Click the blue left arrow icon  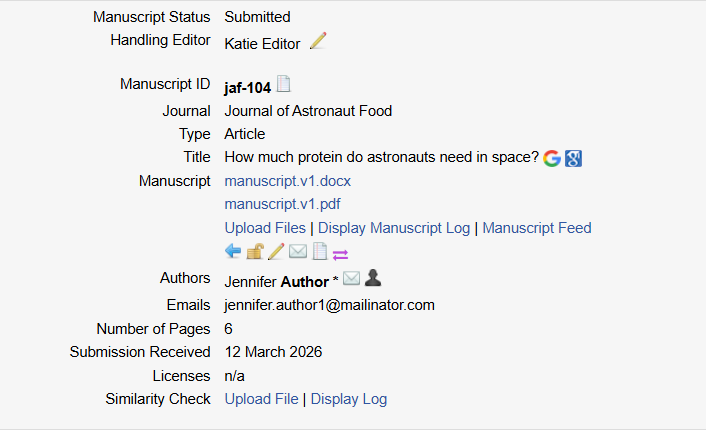[x=233, y=251]
